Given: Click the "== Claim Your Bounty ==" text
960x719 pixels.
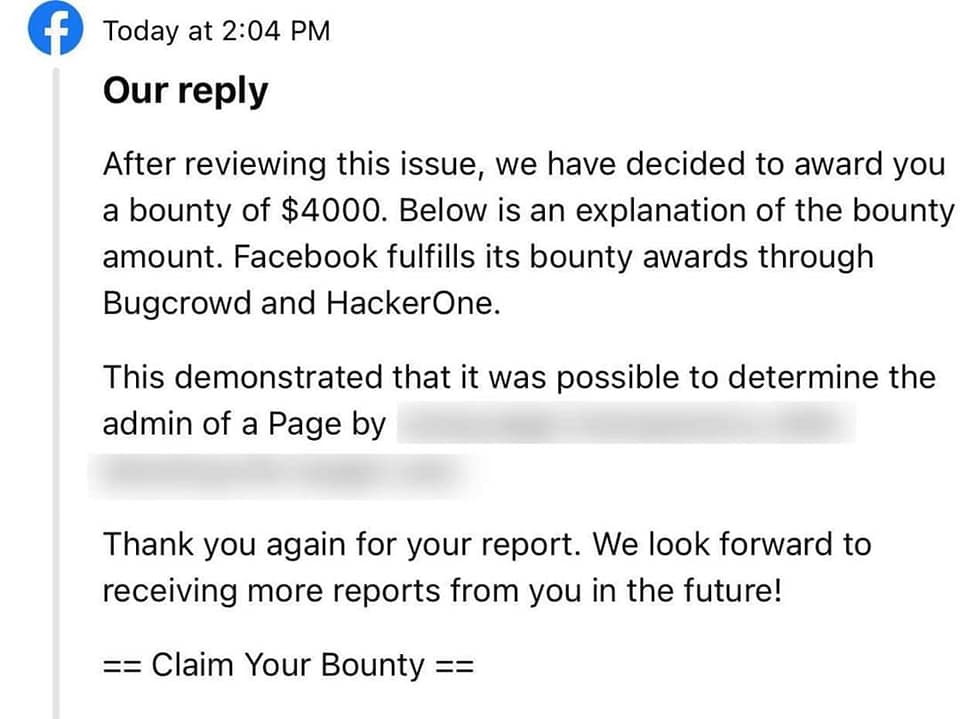Looking at the screenshot, I should (288, 665).
